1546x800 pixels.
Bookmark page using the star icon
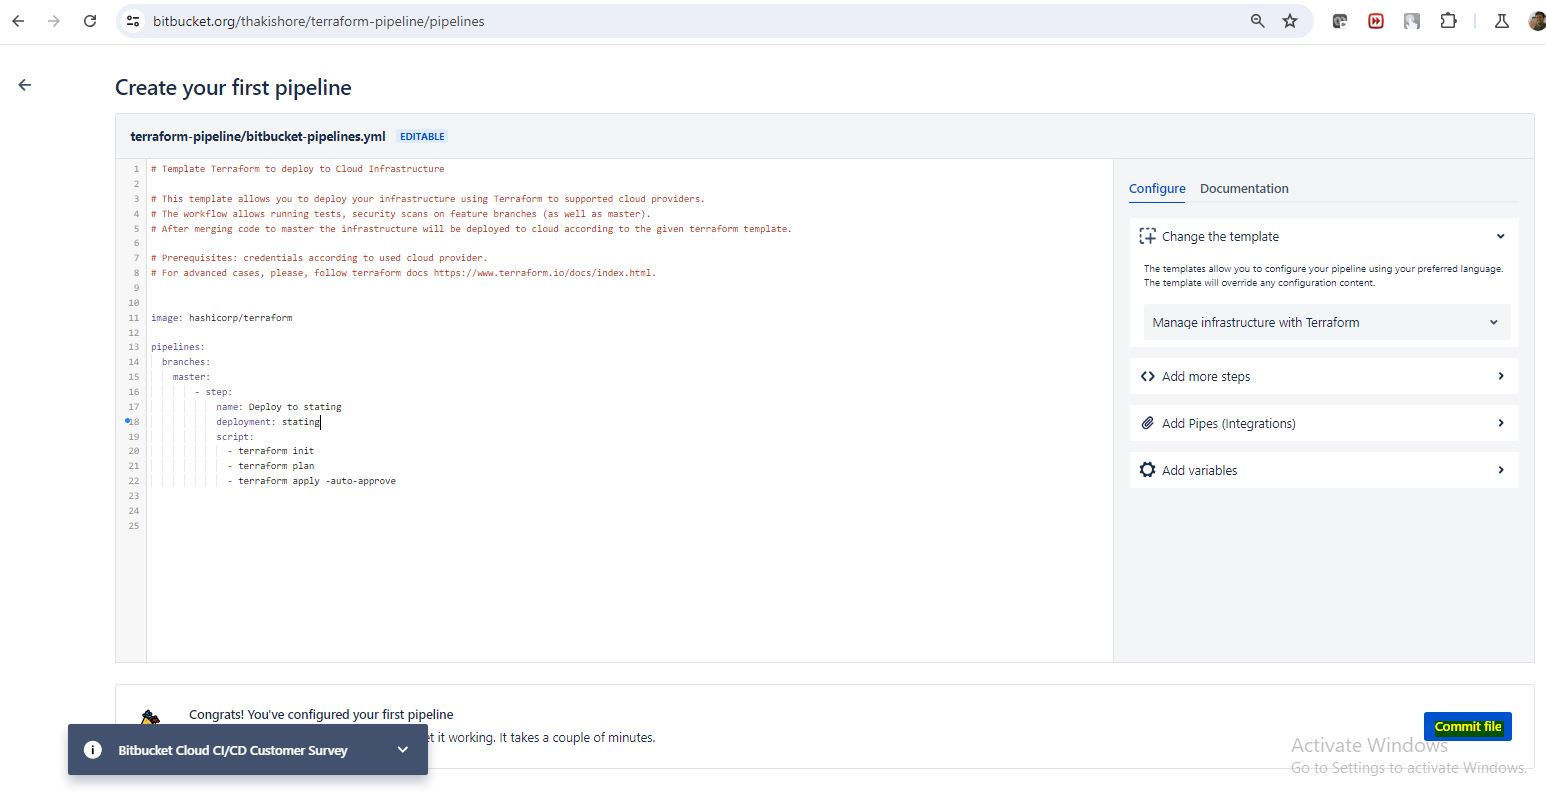tap(1290, 21)
